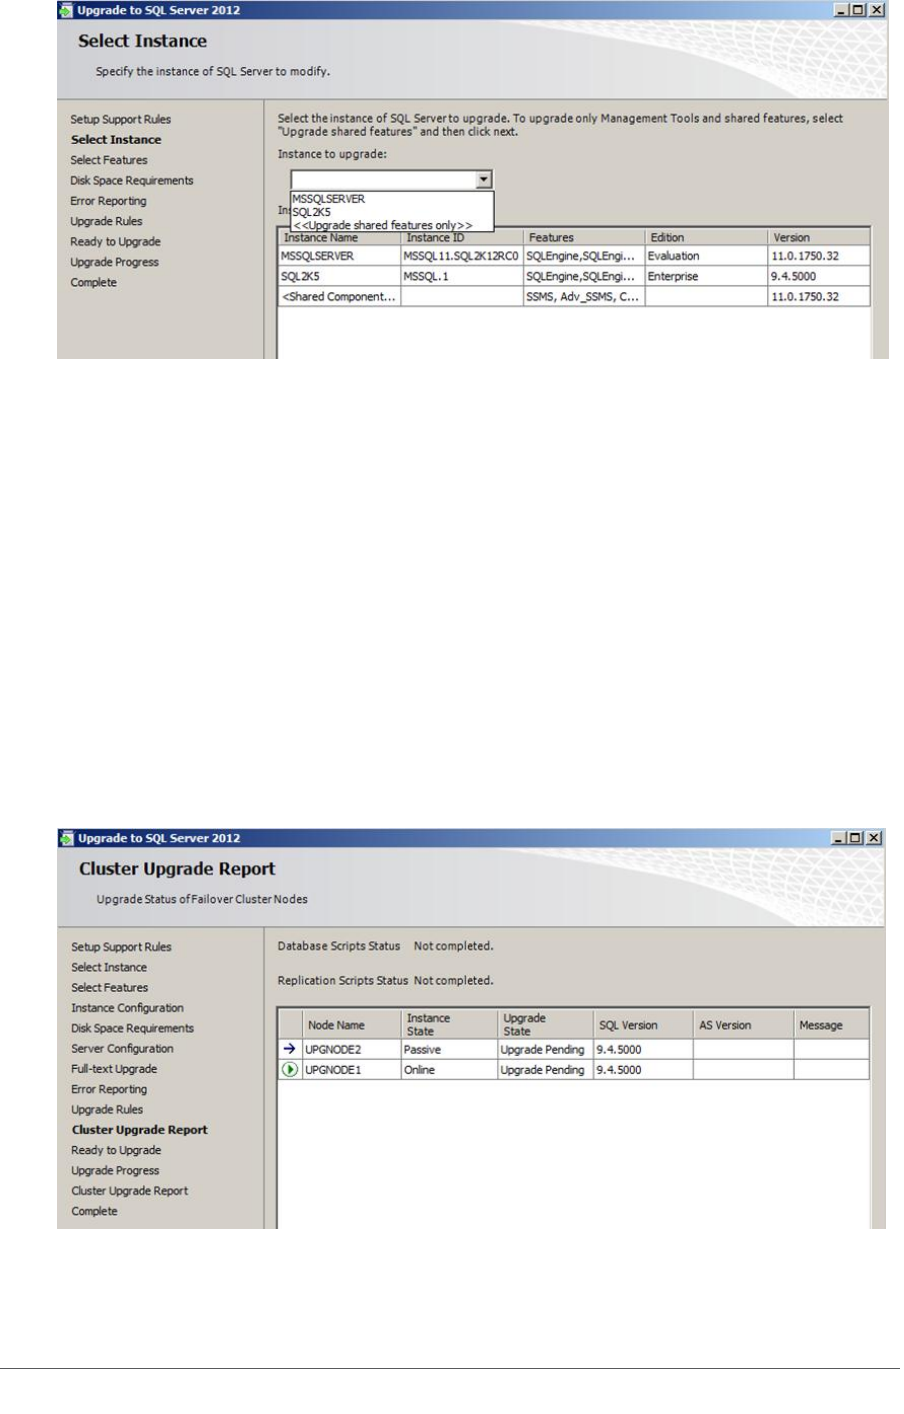
Task: Close the Select Instance setup window
Action: point(877,10)
